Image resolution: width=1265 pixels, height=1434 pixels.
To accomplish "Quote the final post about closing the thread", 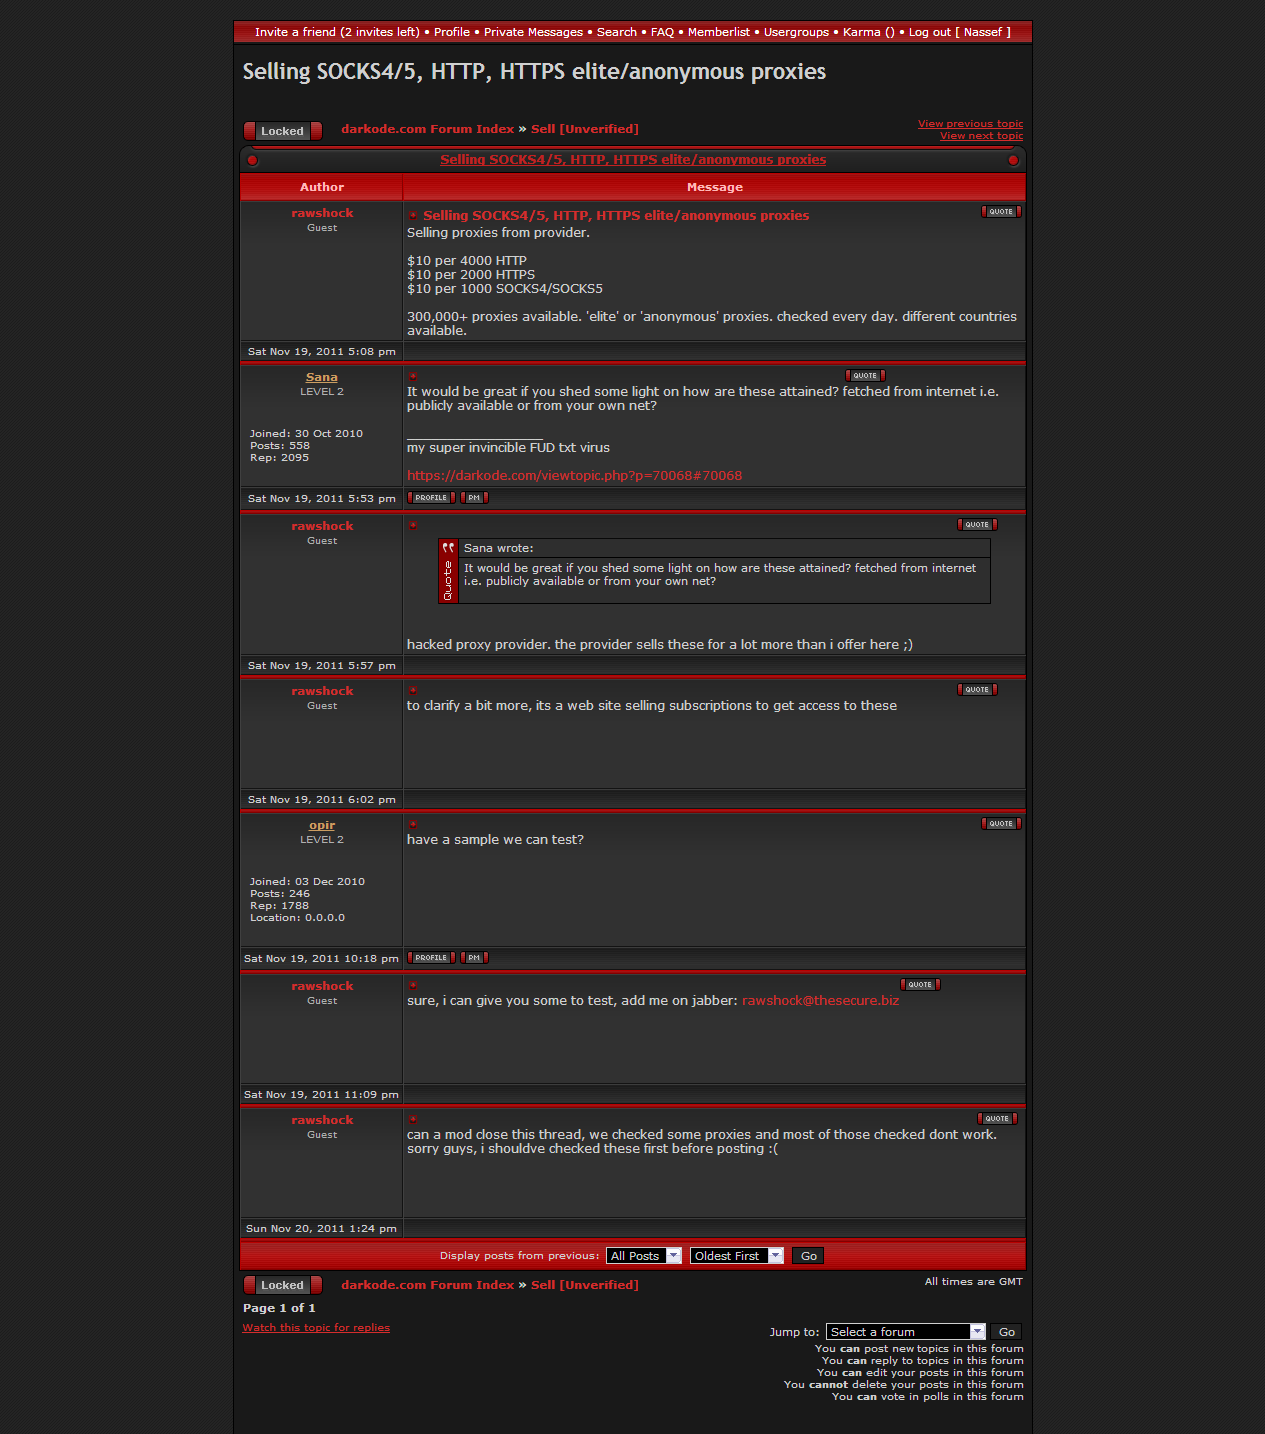I will (996, 1119).
